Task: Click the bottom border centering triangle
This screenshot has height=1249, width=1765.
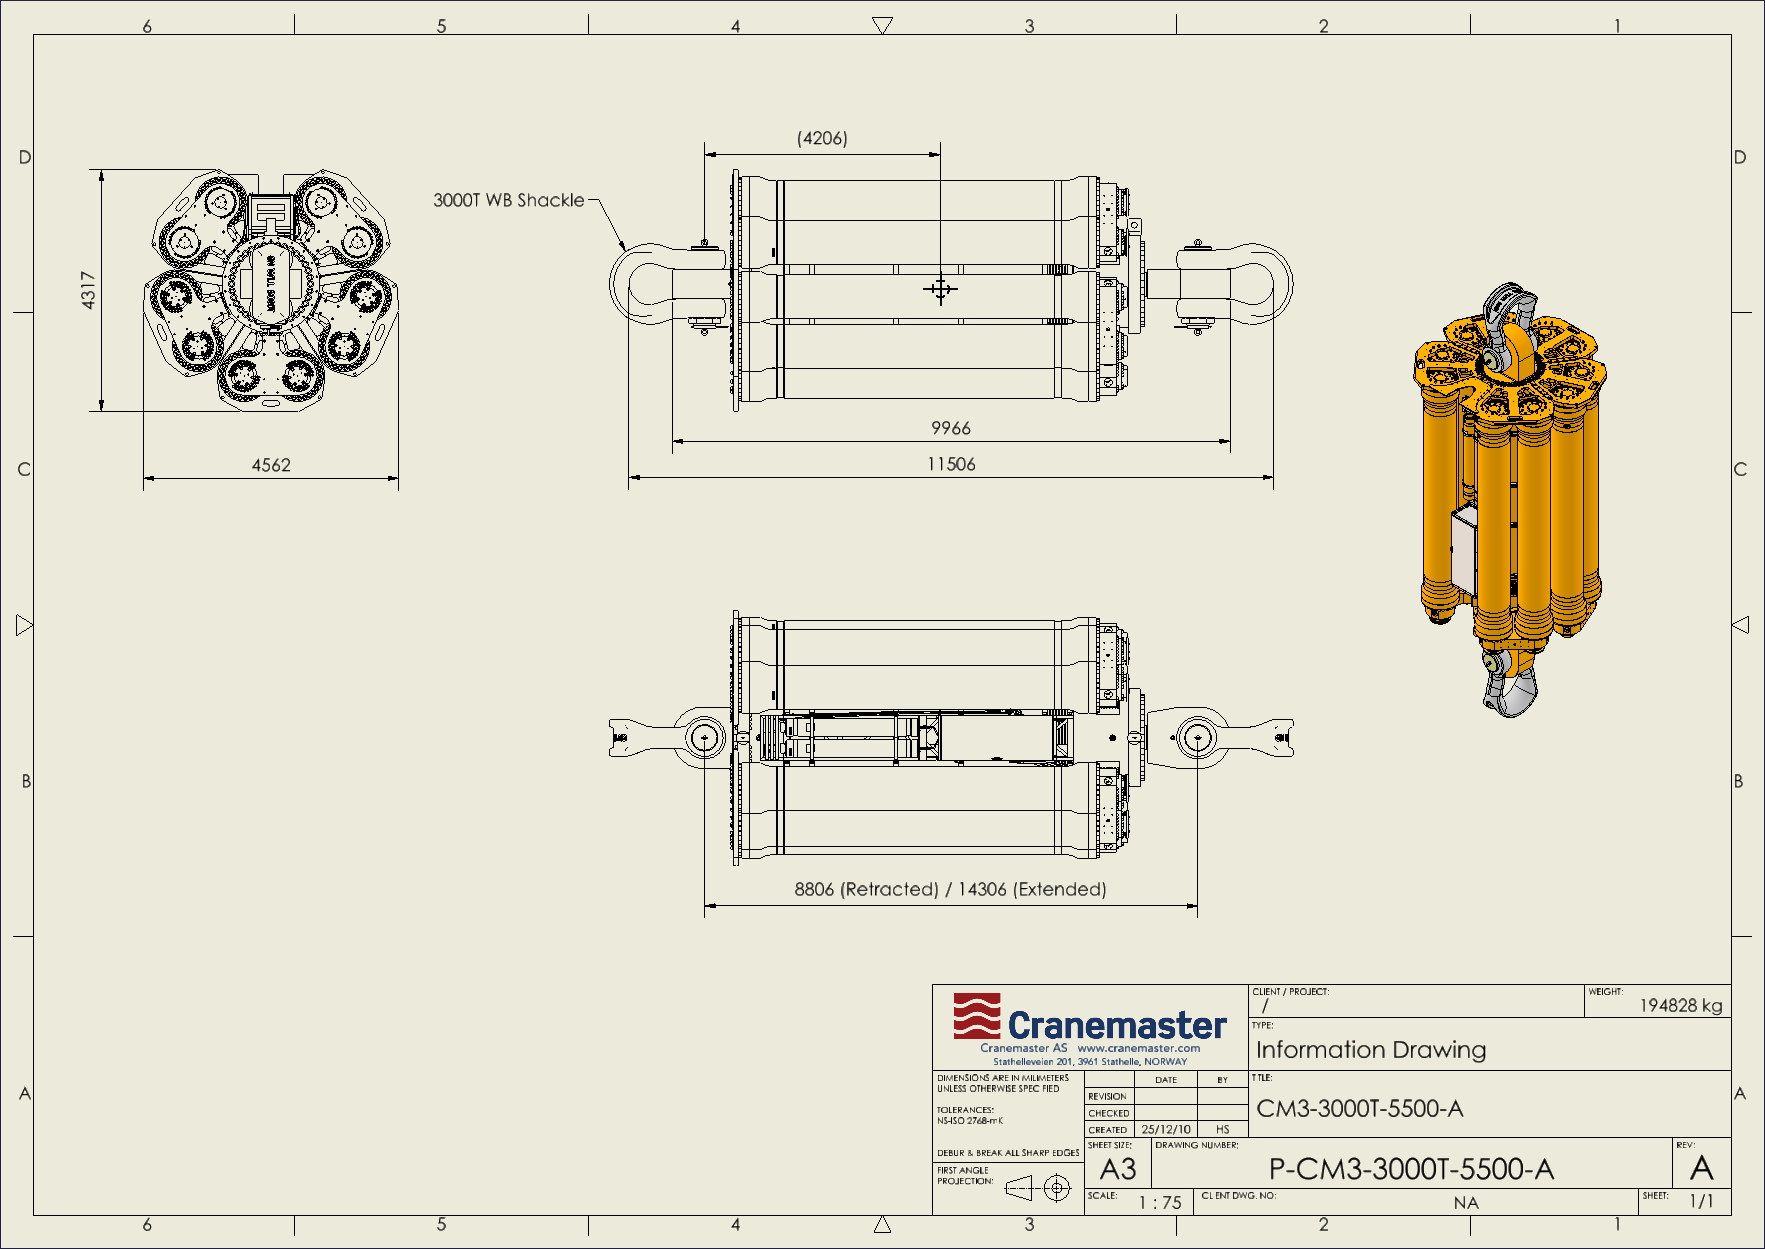Action: click(882, 1224)
